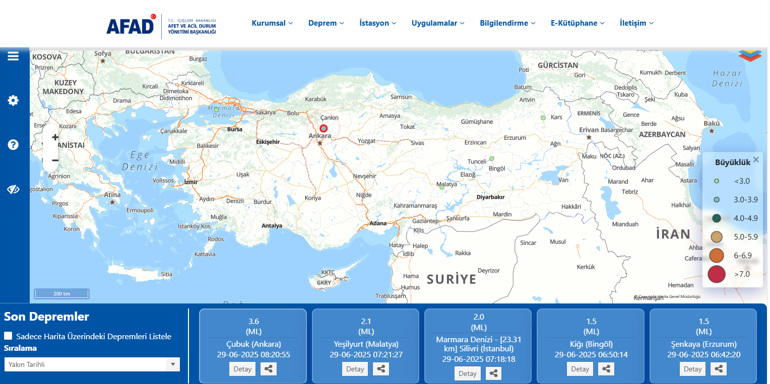Click the <3.0 magnitude legend swatch

pyautogui.click(x=716, y=181)
